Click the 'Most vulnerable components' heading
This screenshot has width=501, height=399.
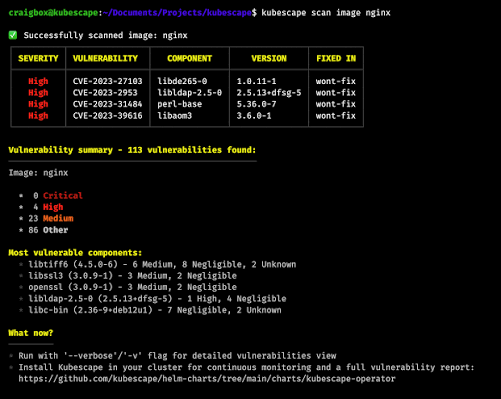tap(75, 253)
